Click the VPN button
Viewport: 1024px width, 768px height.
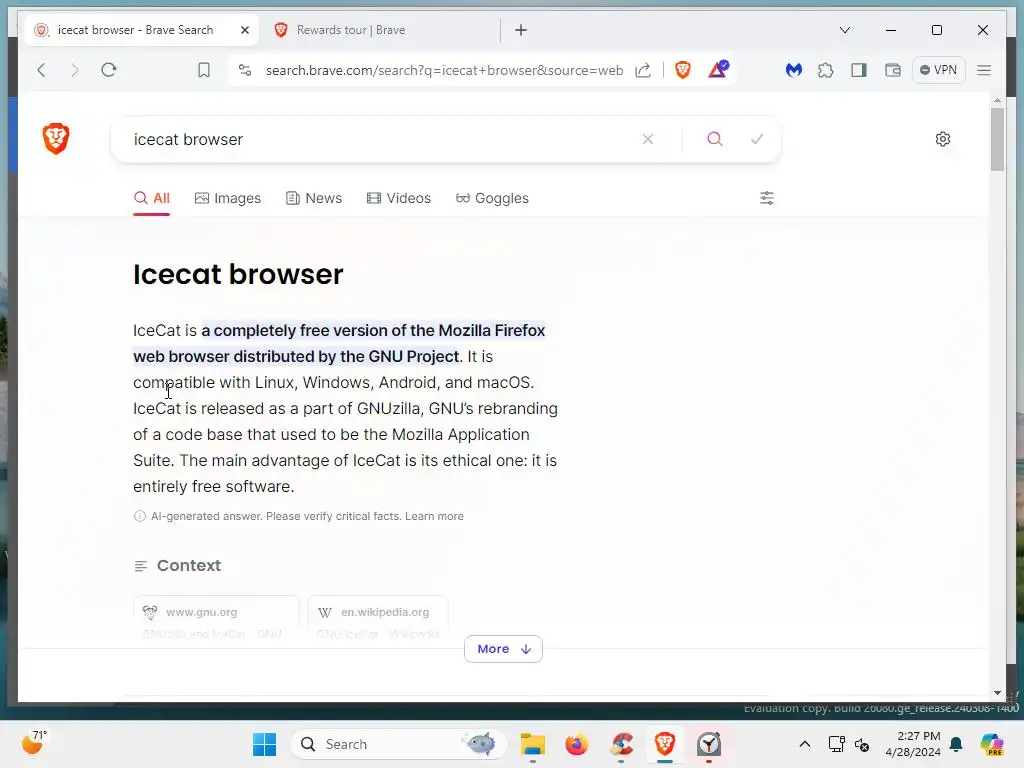click(x=938, y=70)
